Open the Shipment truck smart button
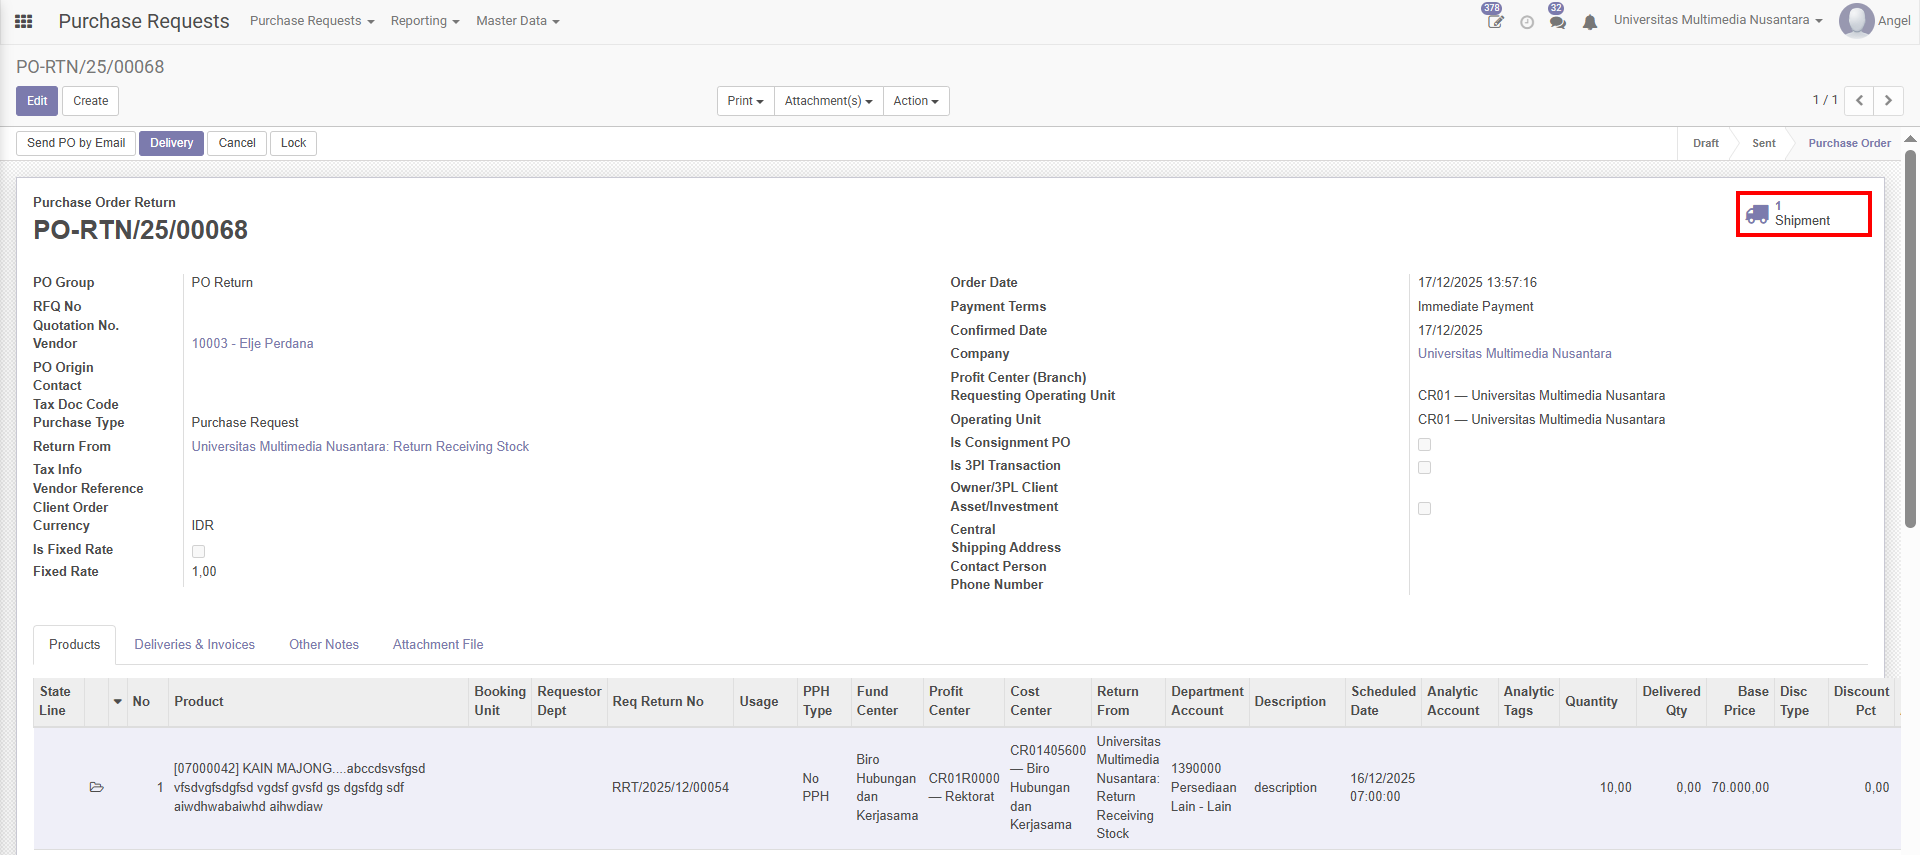 1803,214
